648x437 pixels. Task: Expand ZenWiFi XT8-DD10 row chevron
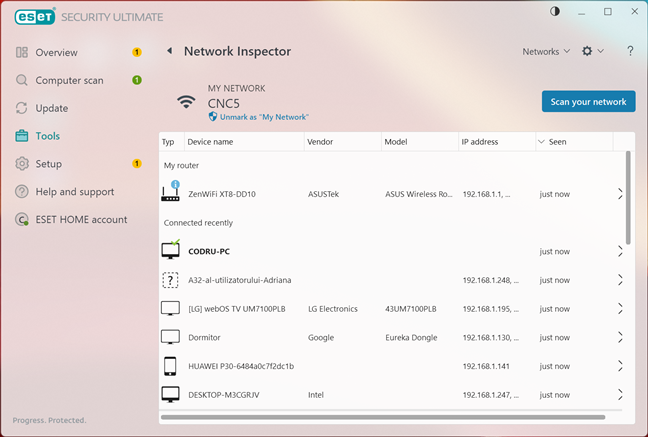(620, 193)
